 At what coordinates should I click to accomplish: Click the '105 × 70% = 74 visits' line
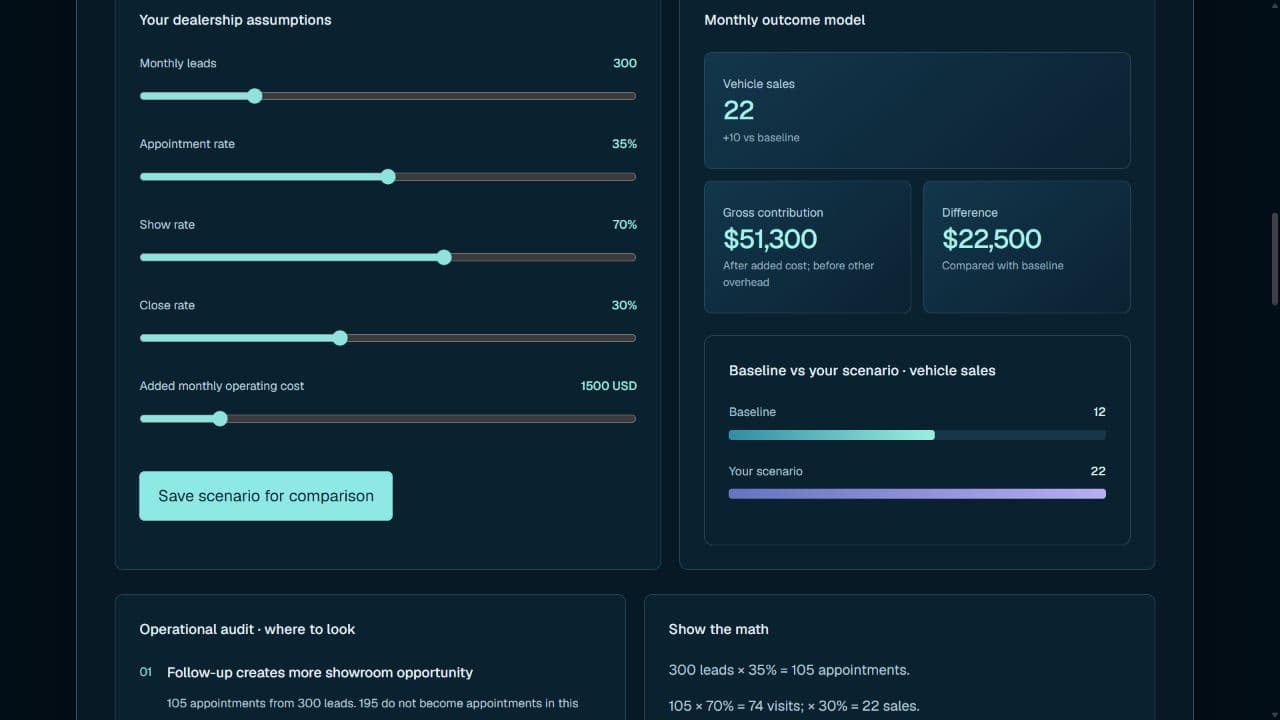tap(794, 706)
